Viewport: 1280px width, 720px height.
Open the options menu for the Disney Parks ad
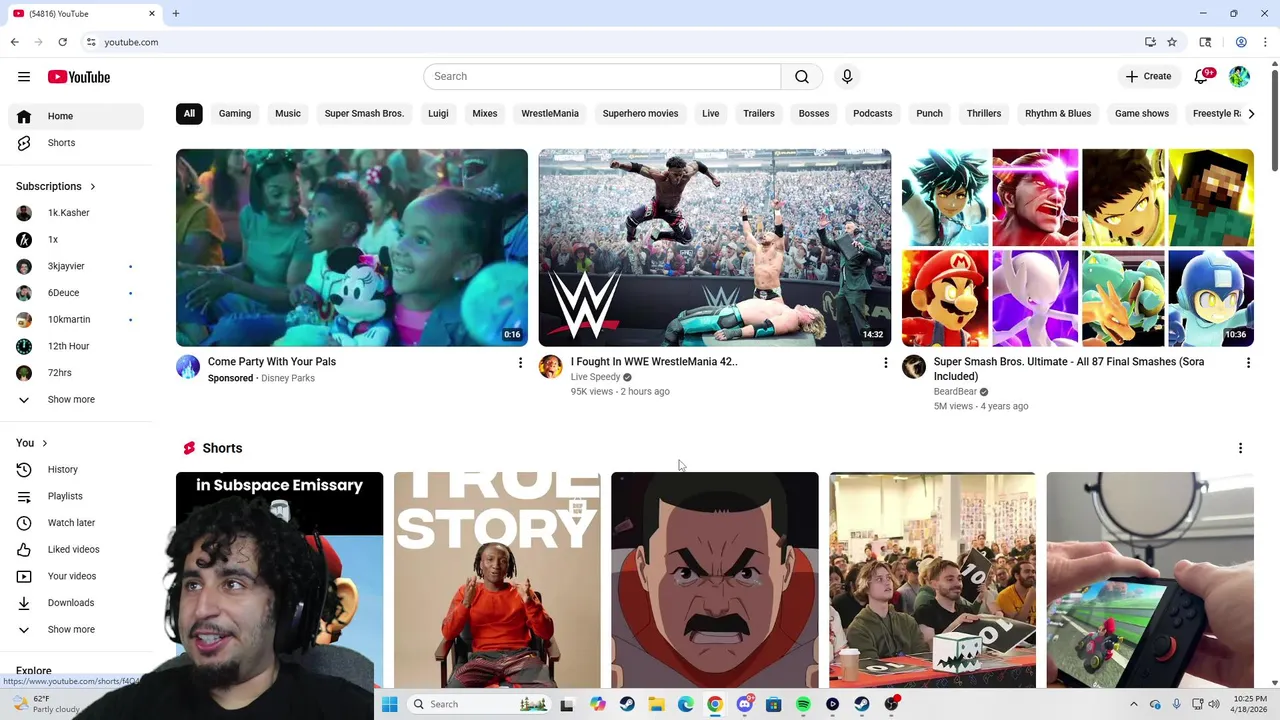coord(520,362)
